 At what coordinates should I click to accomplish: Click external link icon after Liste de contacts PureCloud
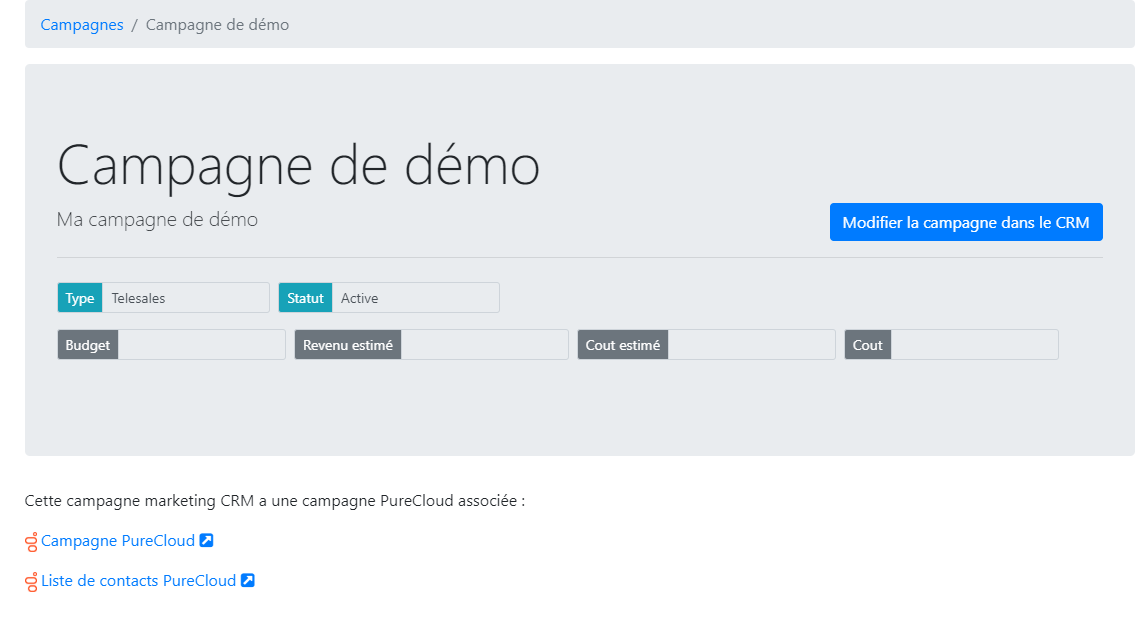click(248, 581)
